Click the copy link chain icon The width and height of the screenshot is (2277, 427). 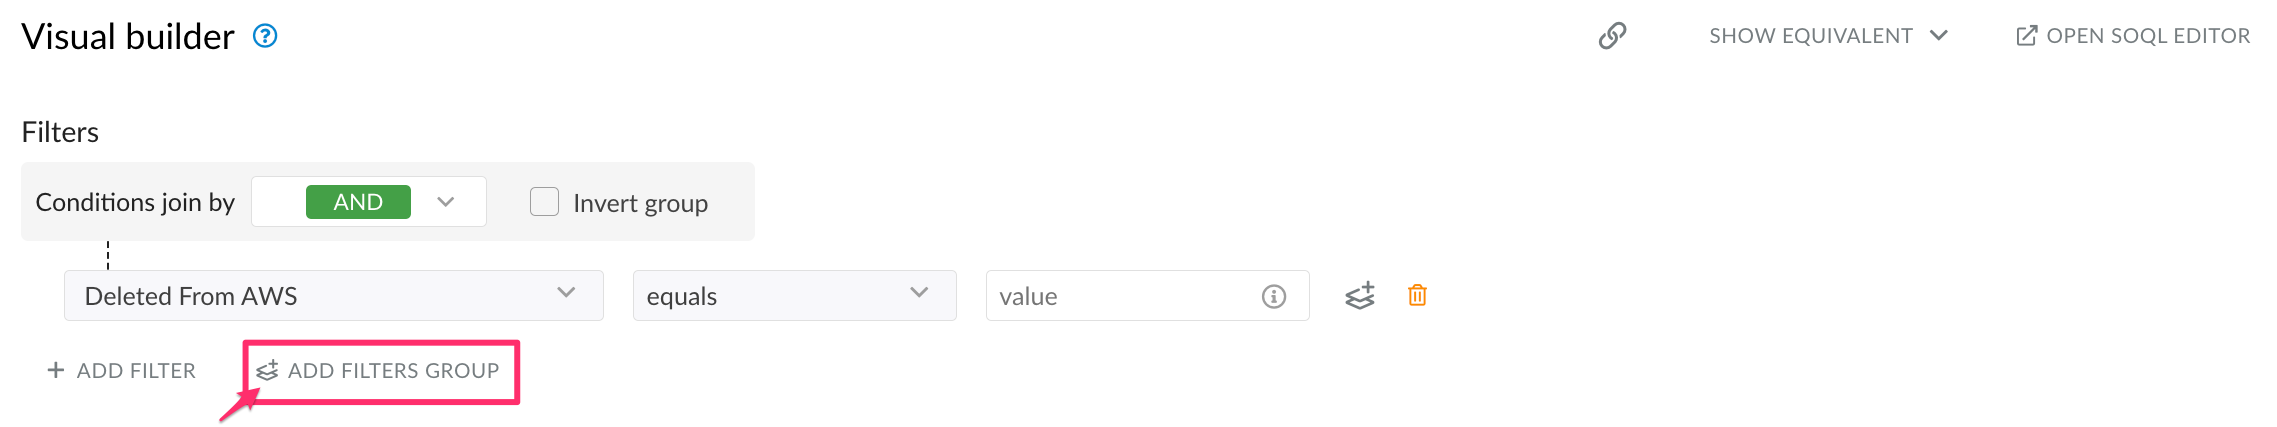1612,36
